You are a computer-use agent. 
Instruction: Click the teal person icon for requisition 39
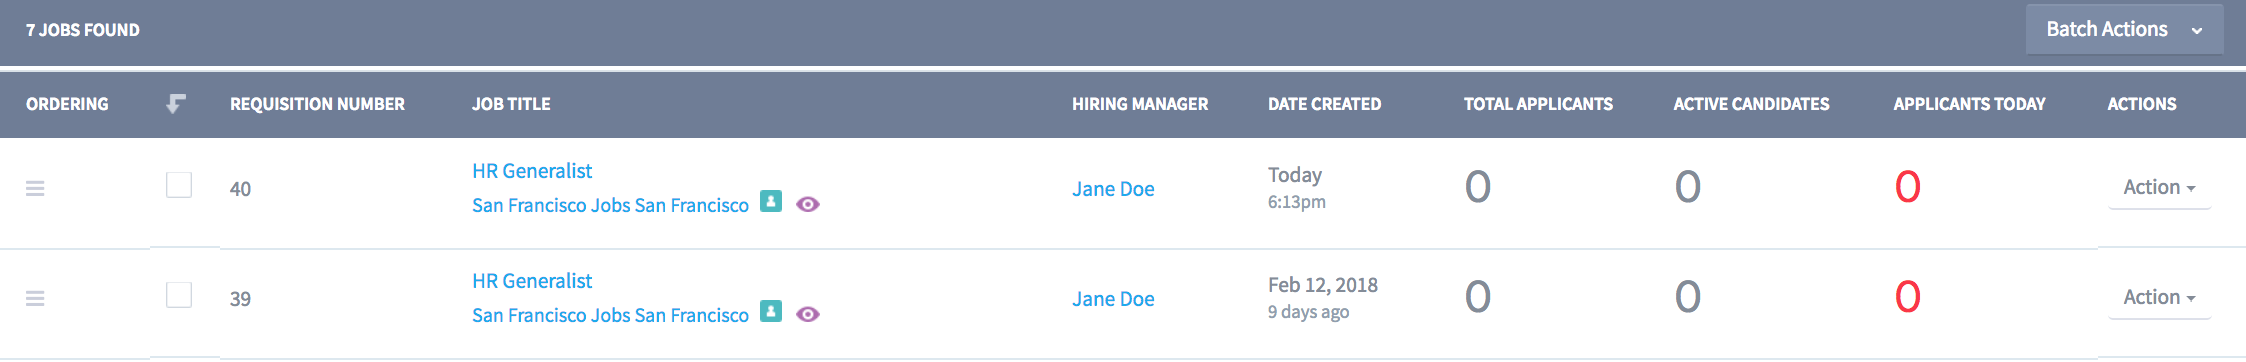771,311
